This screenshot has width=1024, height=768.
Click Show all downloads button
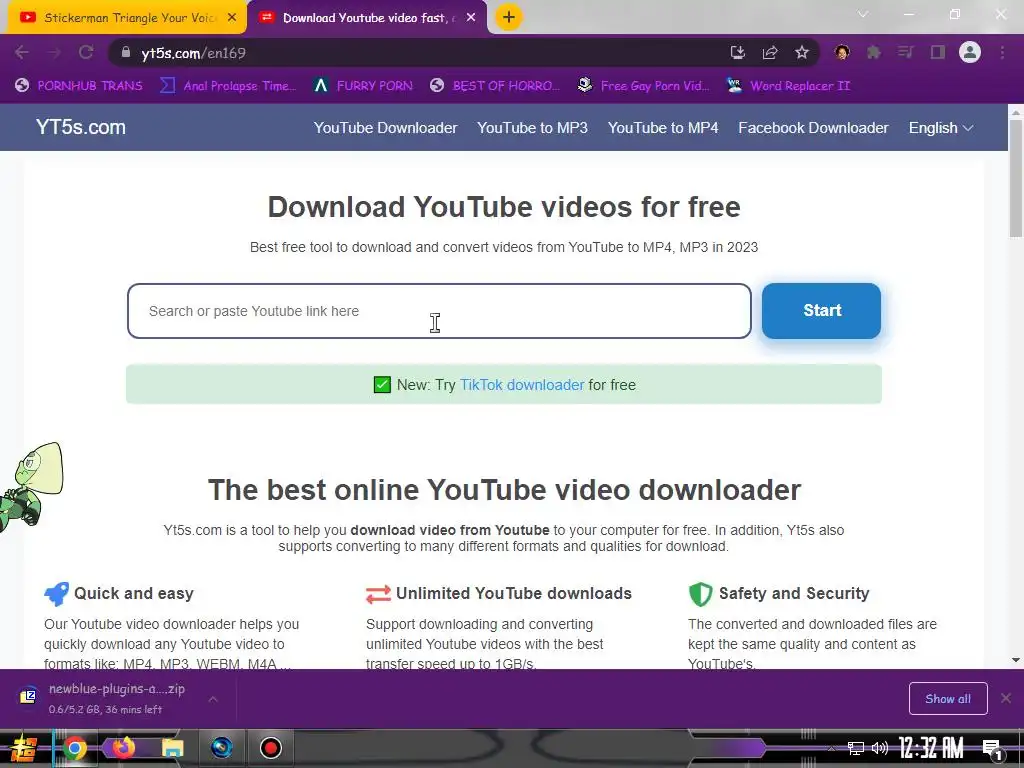coord(948,699)
